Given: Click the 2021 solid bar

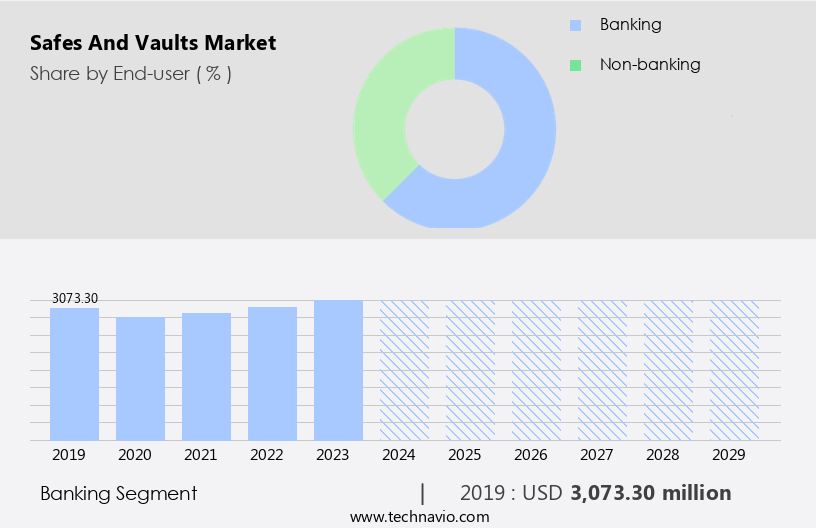Looking at the screenshot, I should point(207,377).
